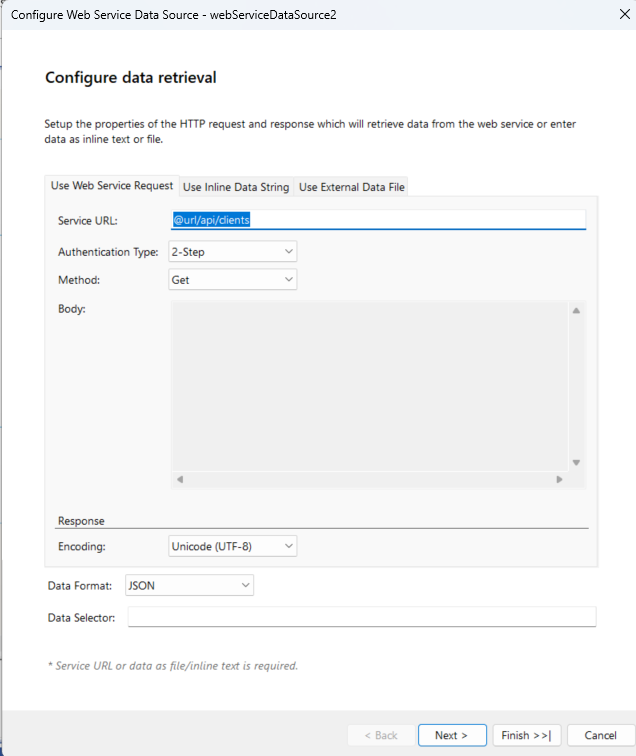Viewport: 636px width, 756px height.
Task: Switch to Use Web Service Request tab
Action: tap(112, 186)
